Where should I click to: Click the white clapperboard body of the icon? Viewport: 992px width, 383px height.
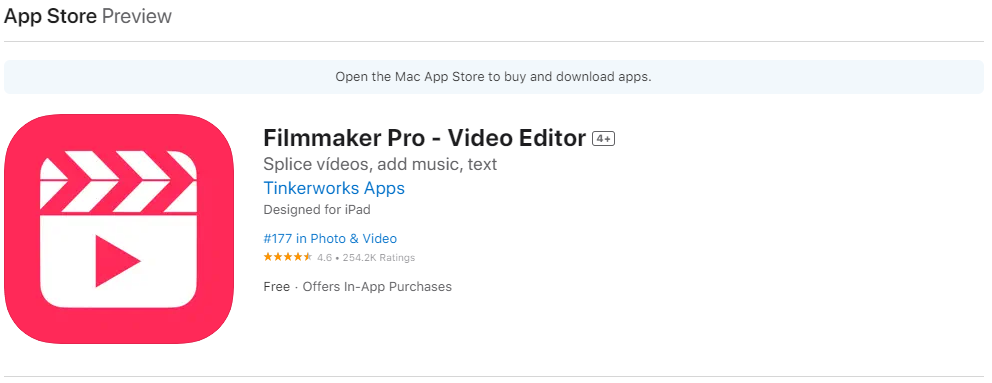pyautogui.click(x=118, y=260)
